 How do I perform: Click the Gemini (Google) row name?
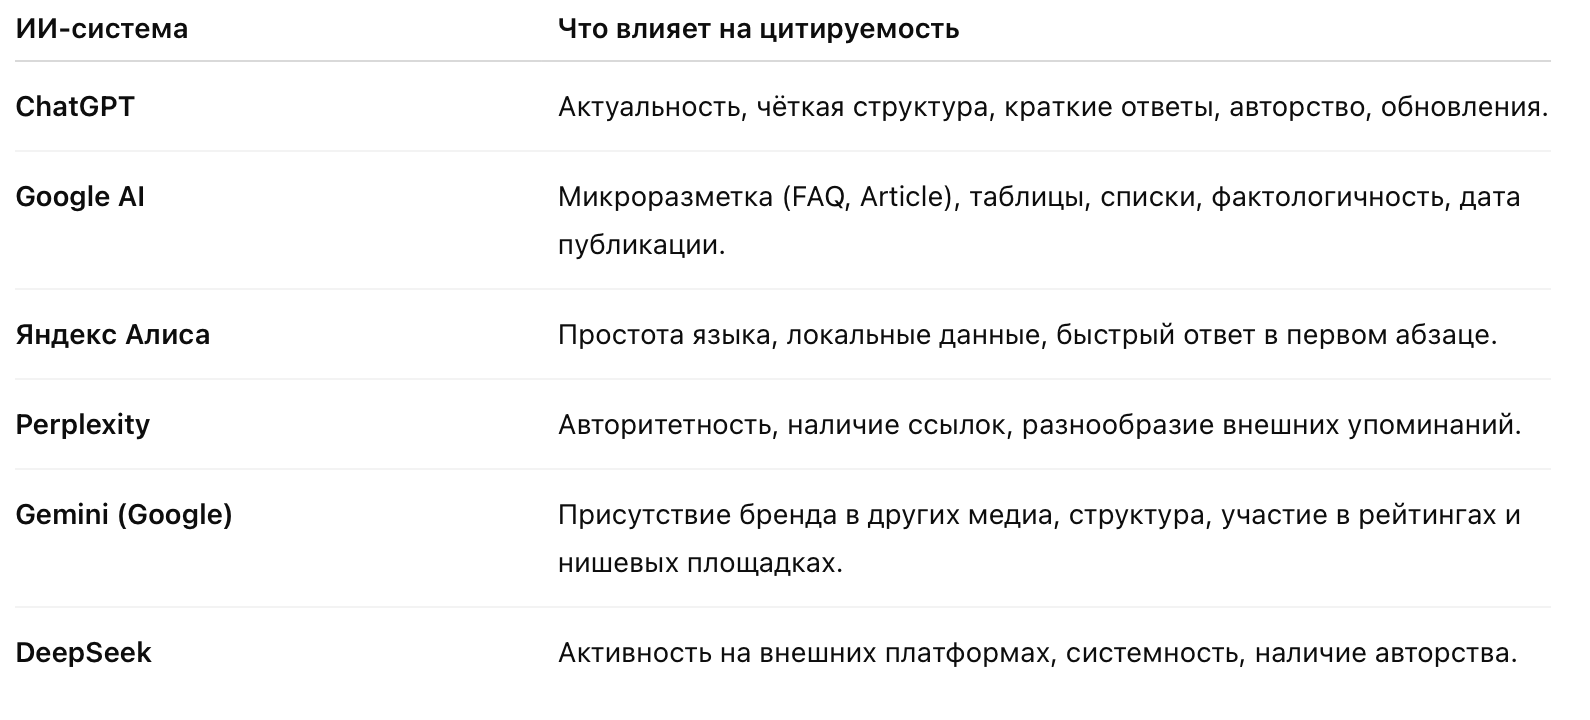pyautogui.click(x=124, y=515)
